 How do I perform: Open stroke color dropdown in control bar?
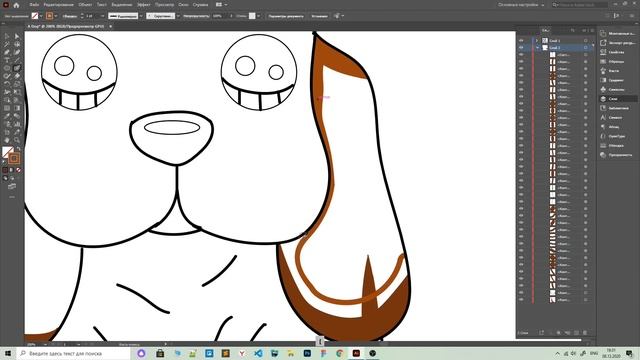[x=56, y=16]
